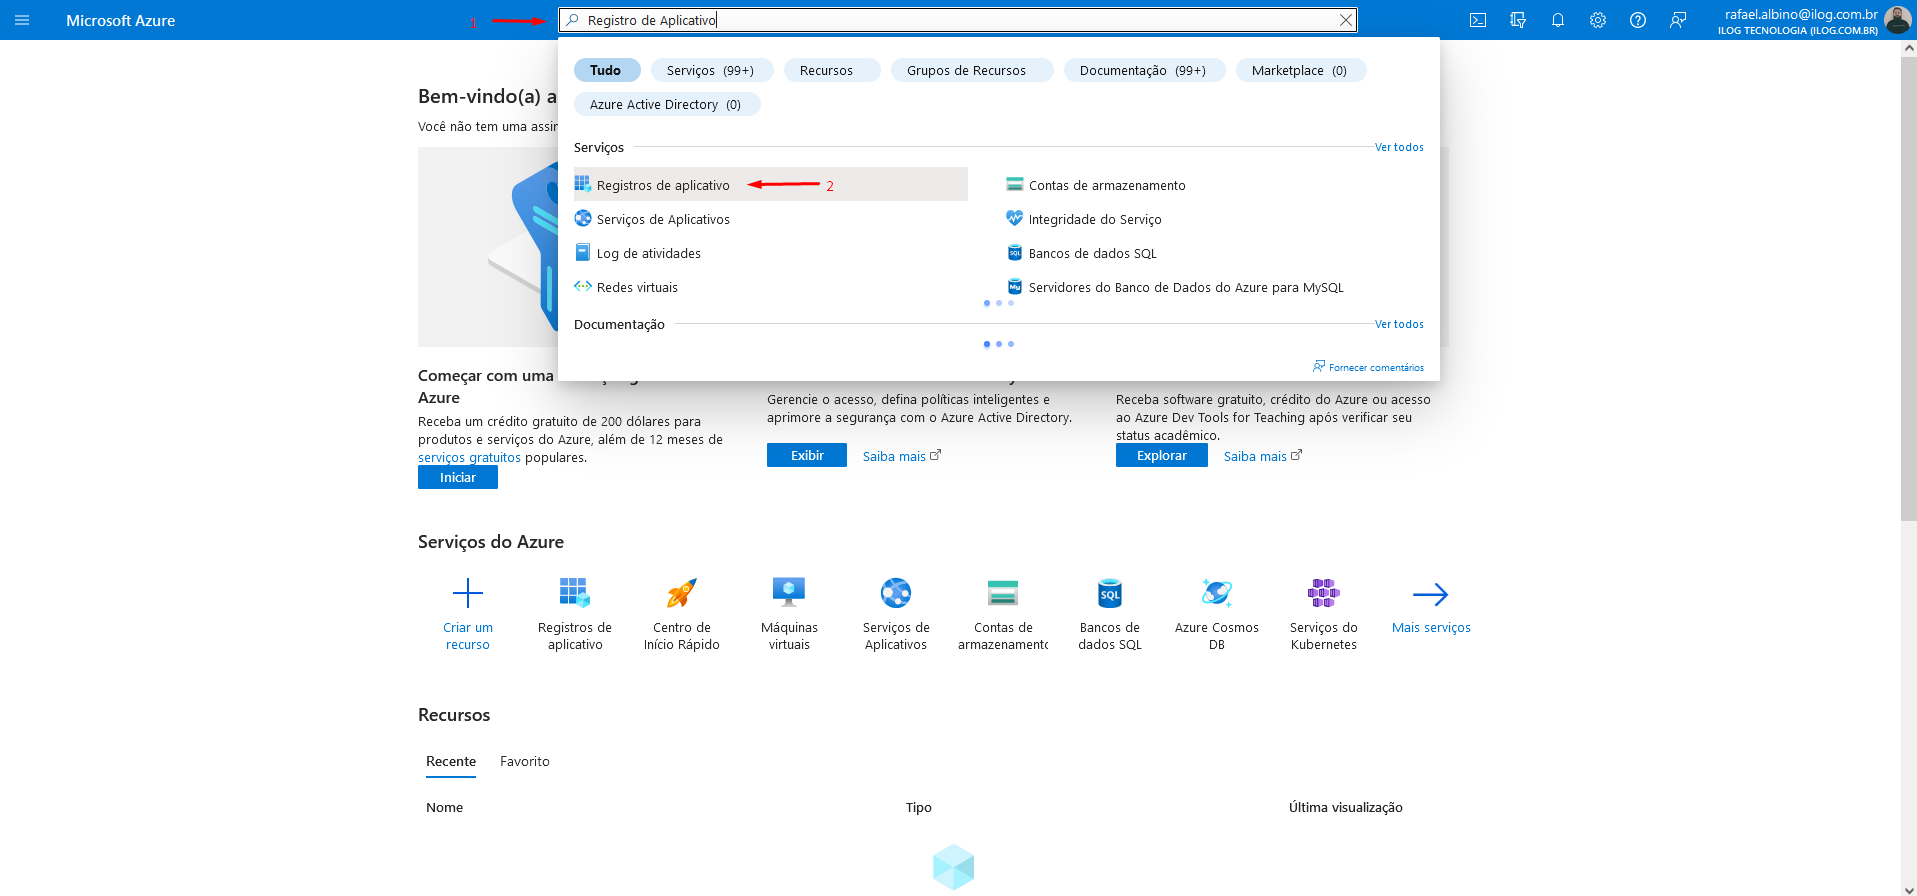Open Centro de Início Rápido tile
This screenshot has height=896, width=1917.
682,614
